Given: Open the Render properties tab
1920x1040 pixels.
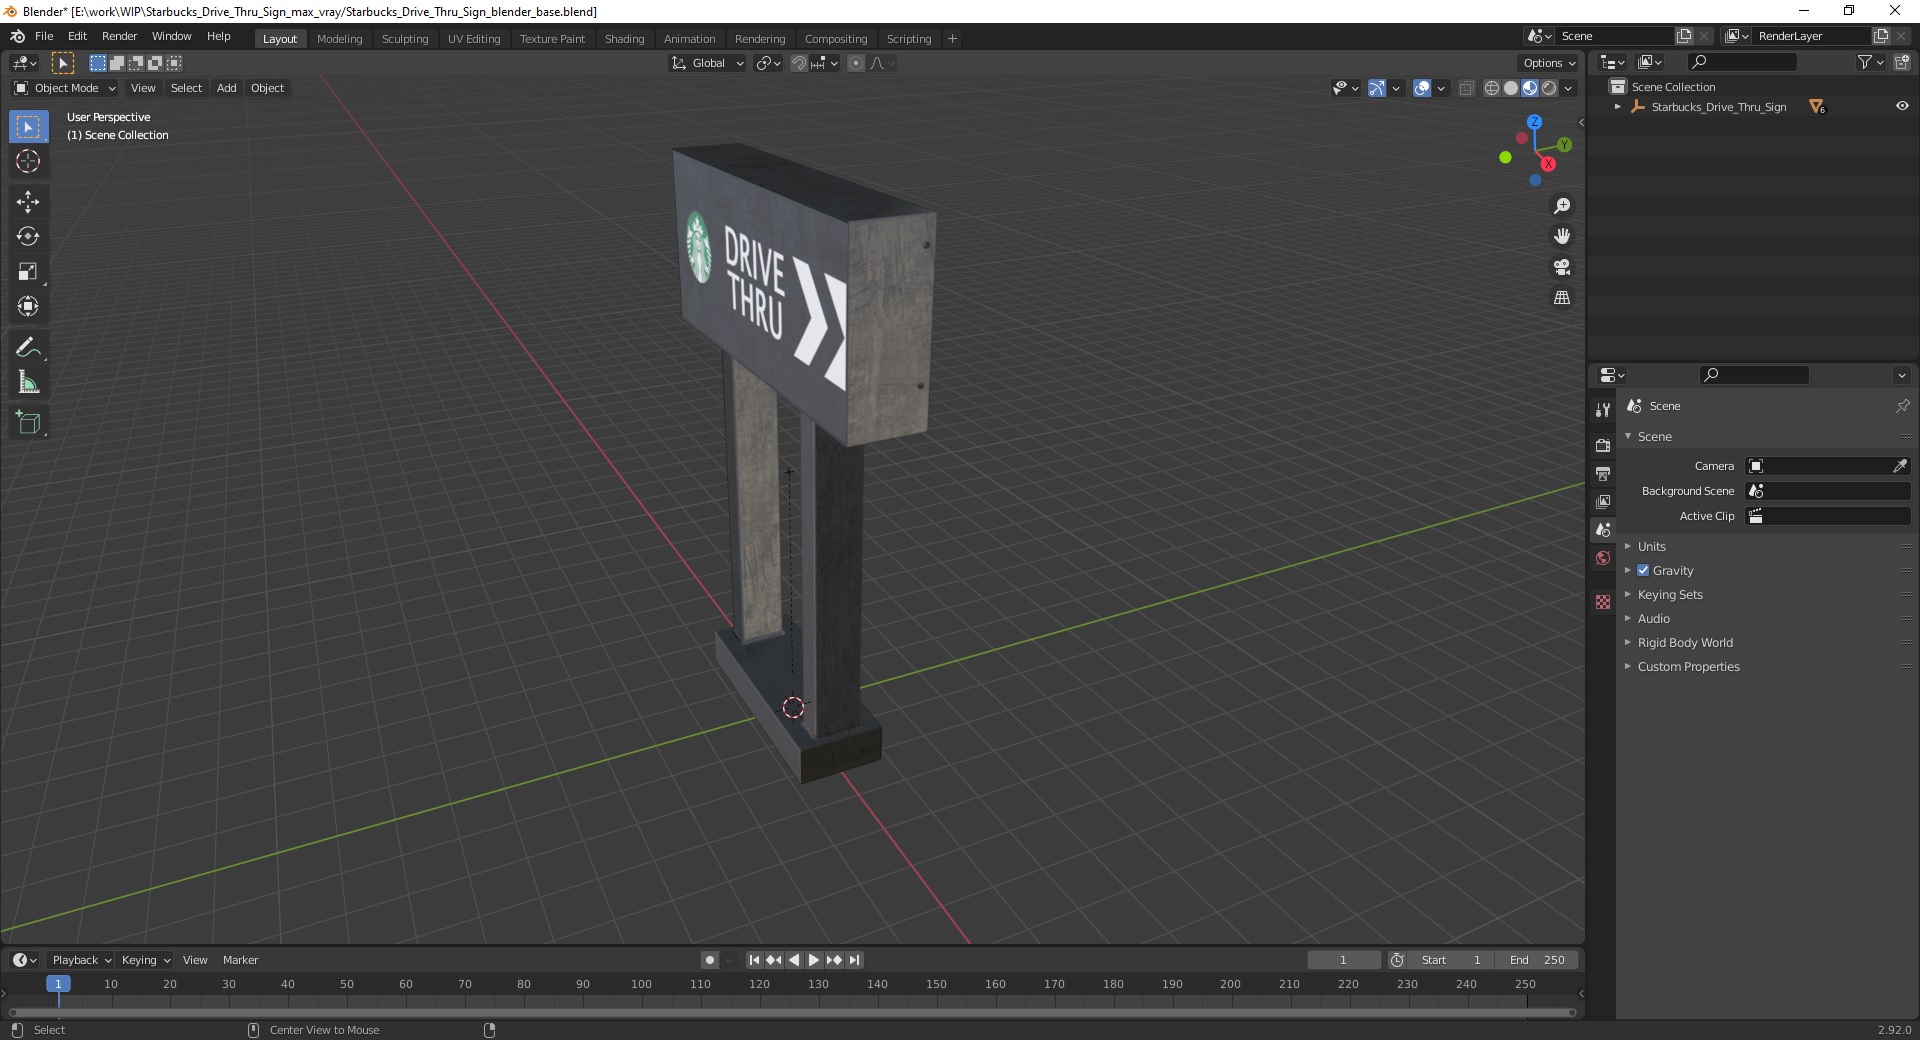Looking at the screenshot, I should coord(1603,446).
